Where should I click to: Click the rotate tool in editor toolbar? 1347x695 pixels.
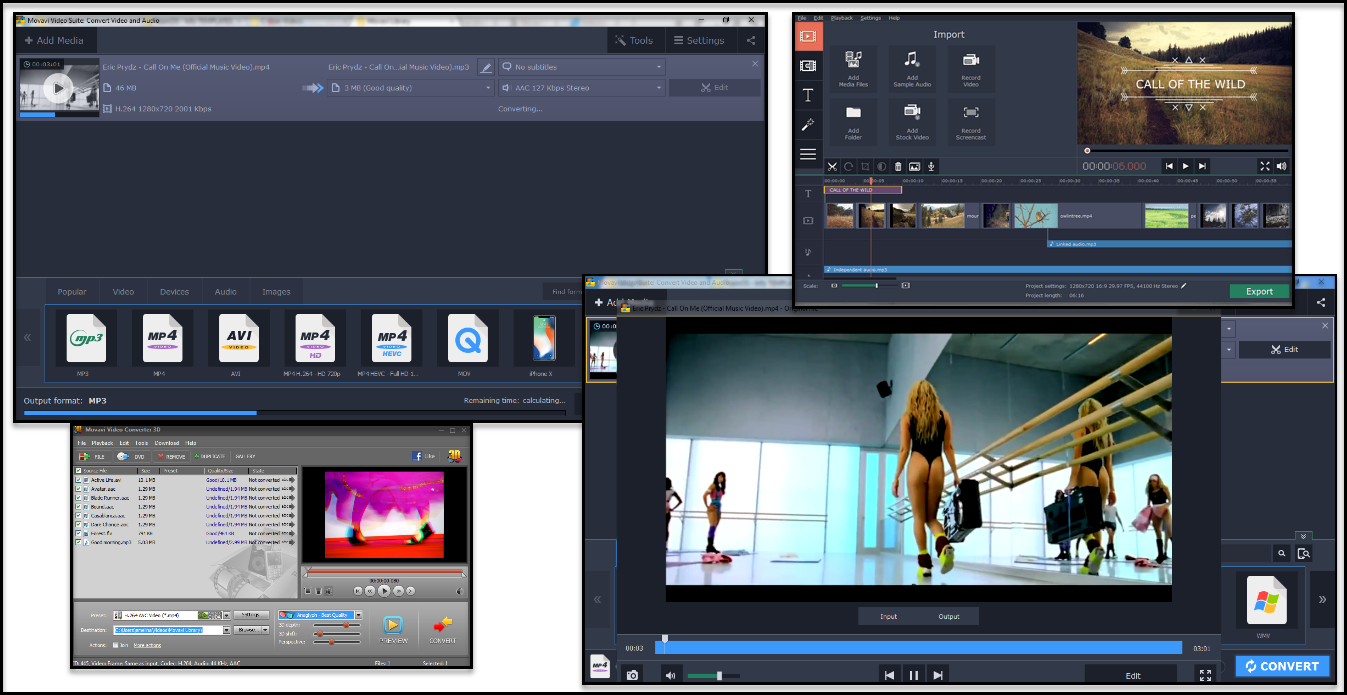(x=848, y=166)
